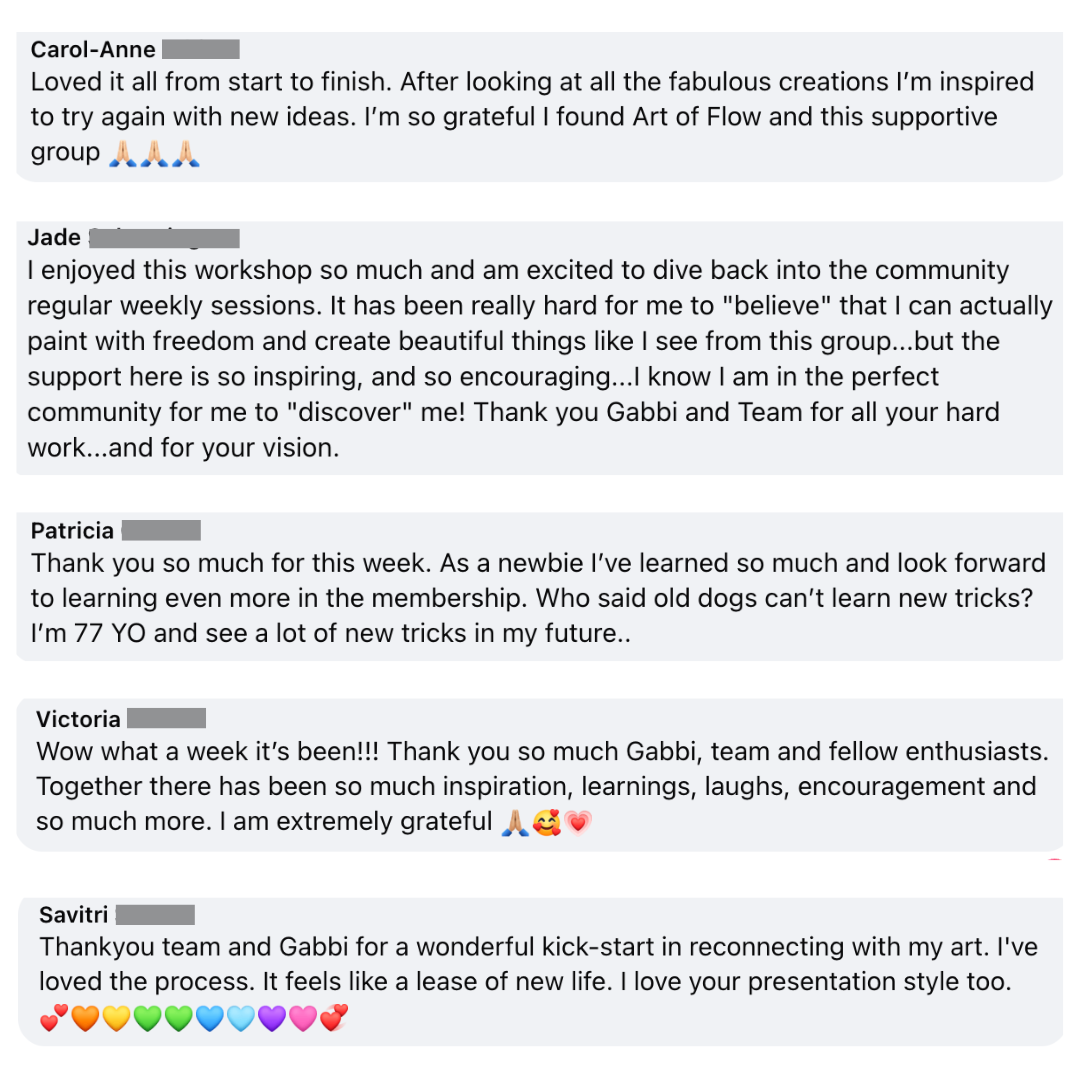Click commenter name Carol-Anne
This screenshot has height=1080, width=1080.
93,50
